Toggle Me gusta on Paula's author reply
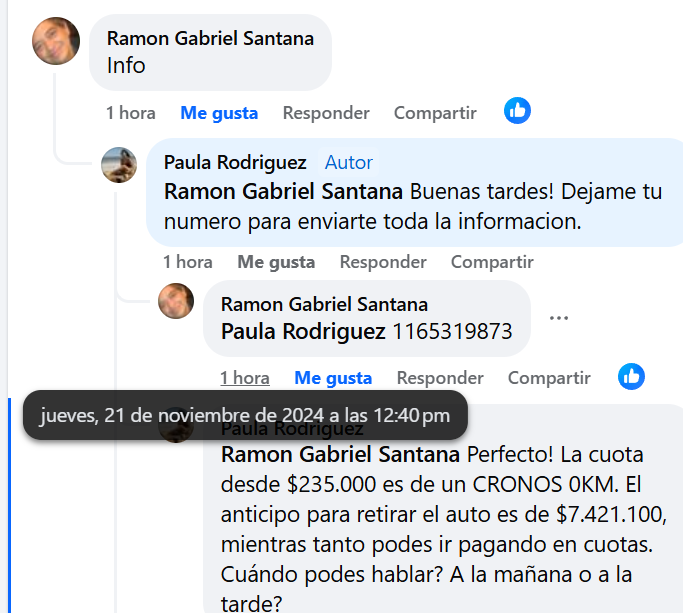Viewport: 683px width, 613px height. pos(276,262)
